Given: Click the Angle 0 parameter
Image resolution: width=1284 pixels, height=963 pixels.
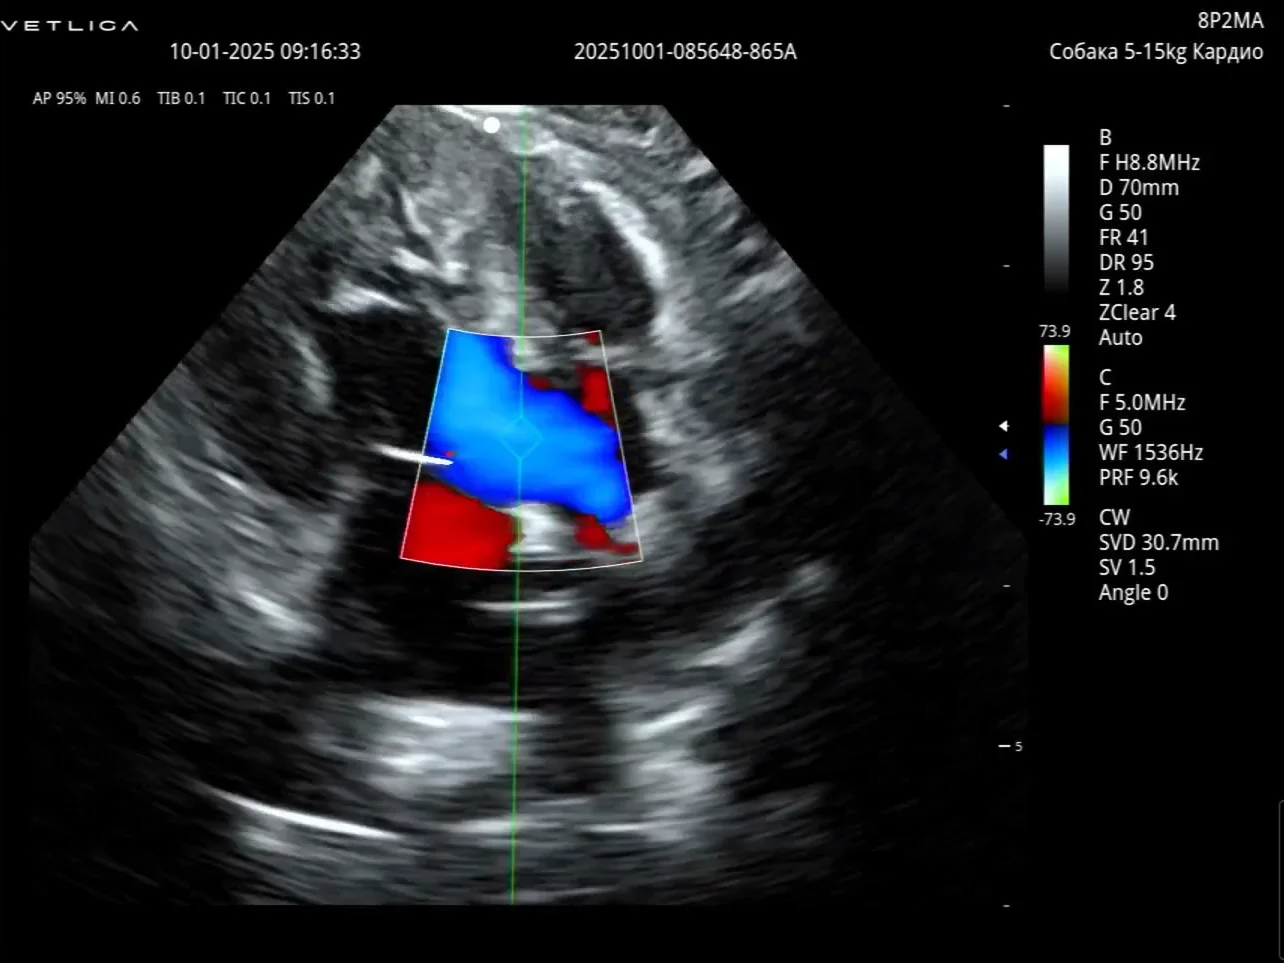Looking at the screenshot, I should point(1133,593).
